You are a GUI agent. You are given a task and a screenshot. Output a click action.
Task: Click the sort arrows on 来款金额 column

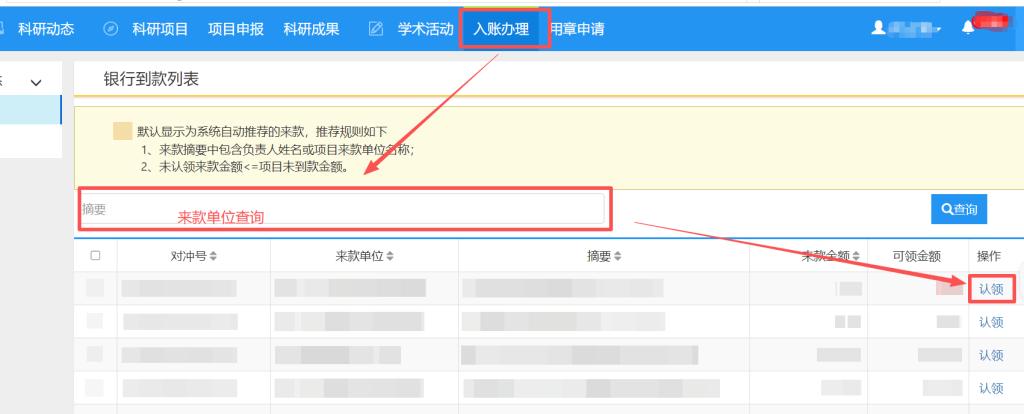coord(857,257)
